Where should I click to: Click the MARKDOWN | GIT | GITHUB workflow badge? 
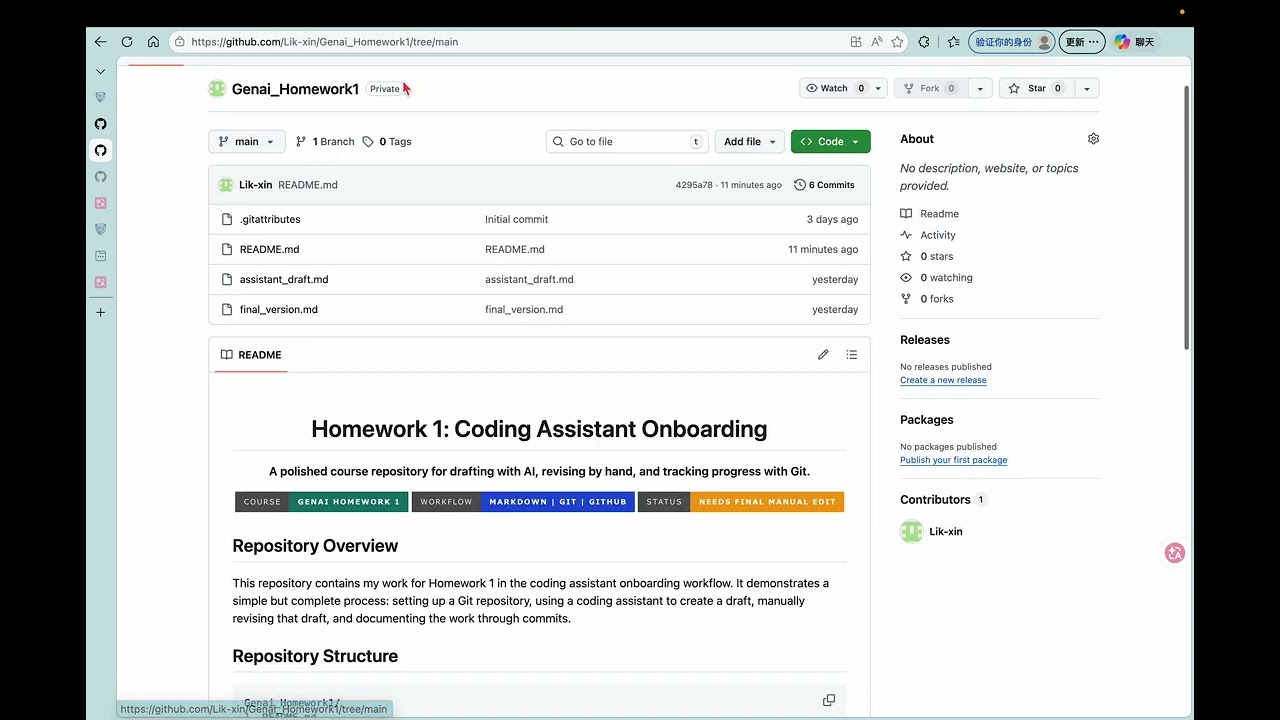[523, 502]
